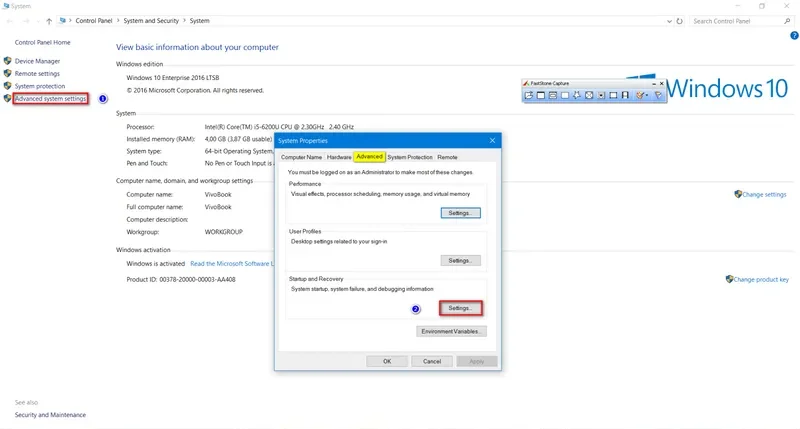Switch to Computer Name tab

301,157
